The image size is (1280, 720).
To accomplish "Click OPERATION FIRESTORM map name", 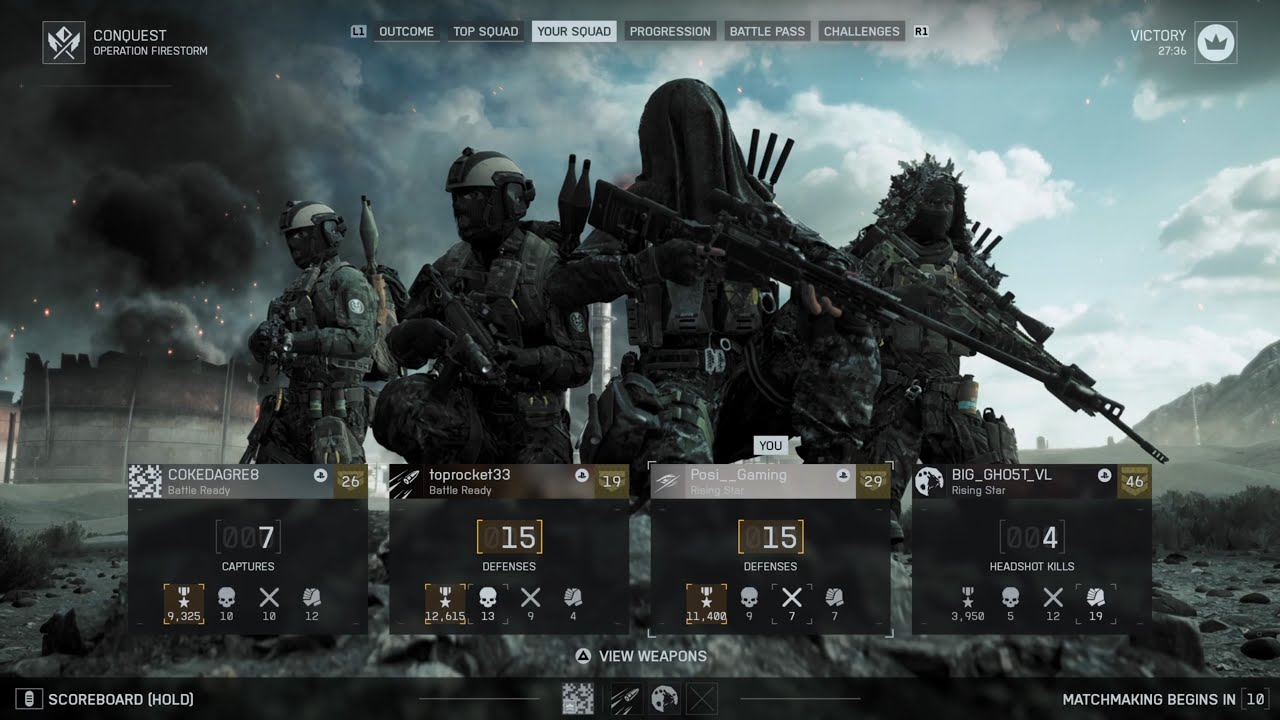I will tap(150, 51).
